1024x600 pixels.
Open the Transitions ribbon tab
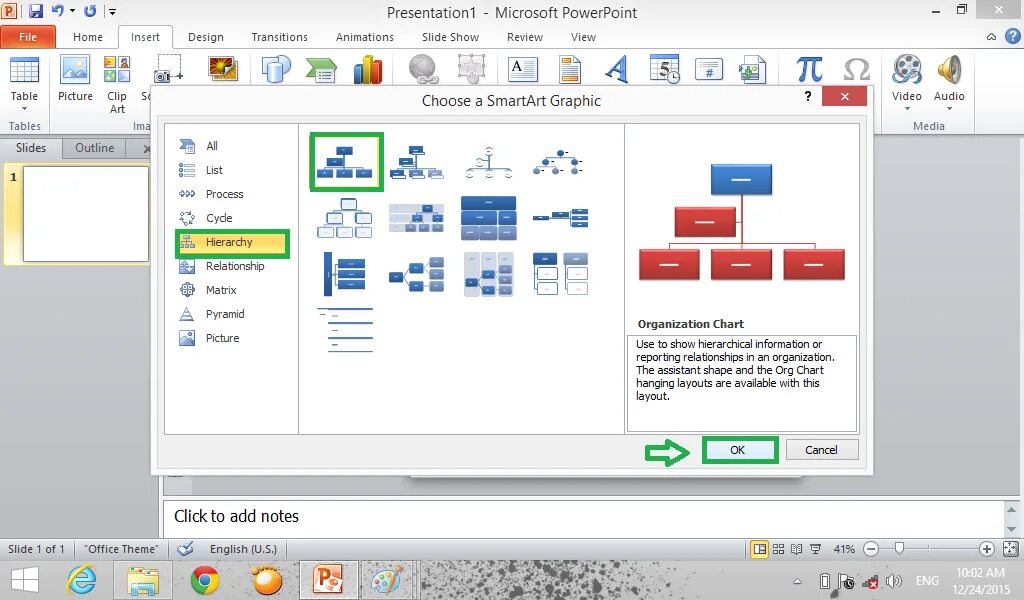(x=280, y=37)
